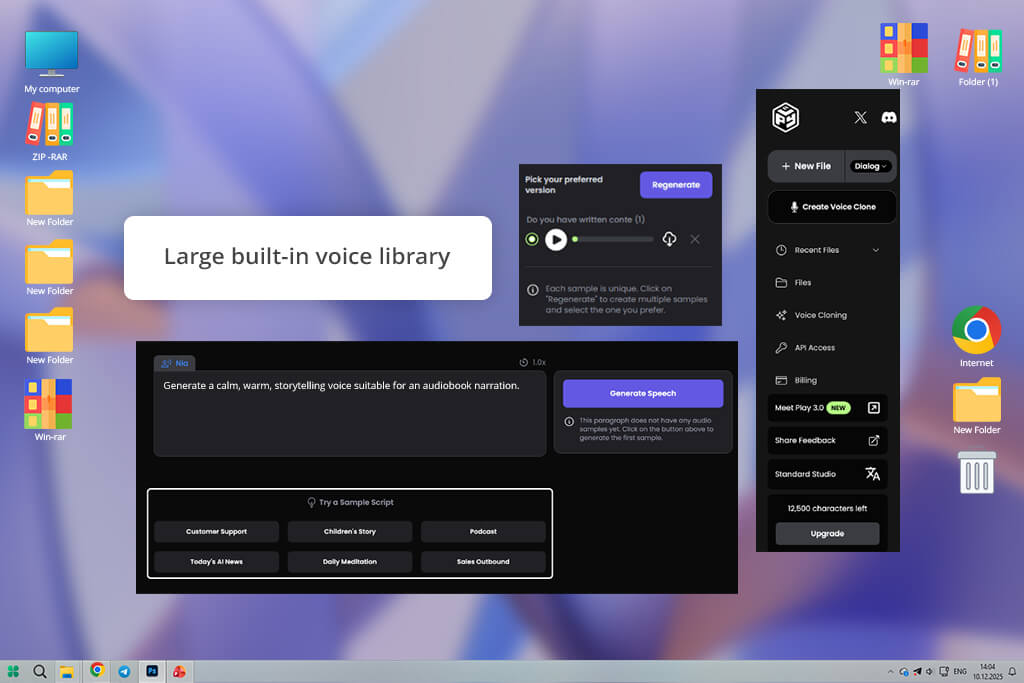Click the info icon beside 'Each sample is unique'

[533, 289]
